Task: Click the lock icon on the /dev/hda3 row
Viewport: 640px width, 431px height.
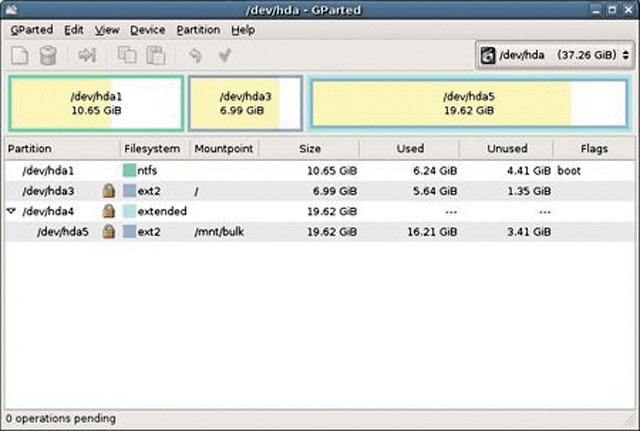Action: [x=109, y=191]
